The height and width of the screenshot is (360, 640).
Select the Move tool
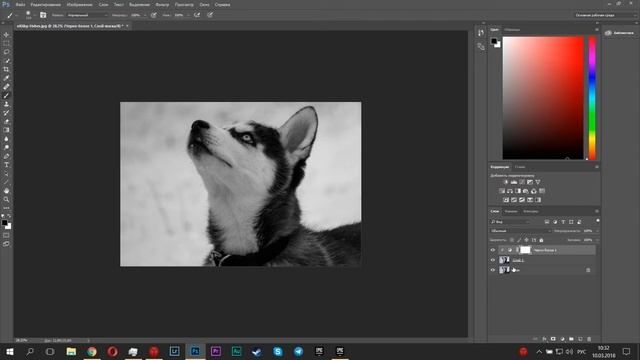tap(6, 35)
